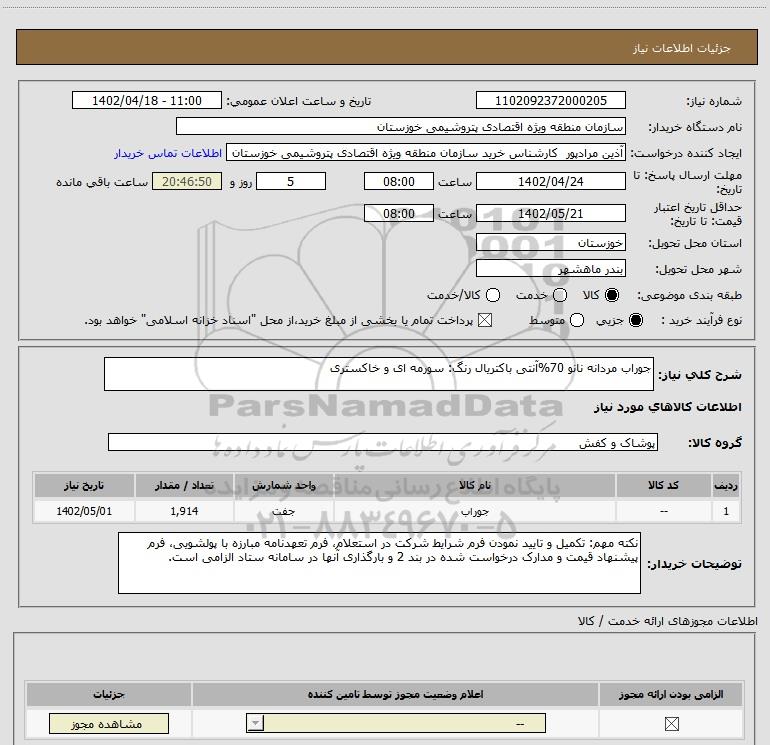Click the اطلاعات مجوزهای ارائه خدمت / کالا heading

point(667,621)
